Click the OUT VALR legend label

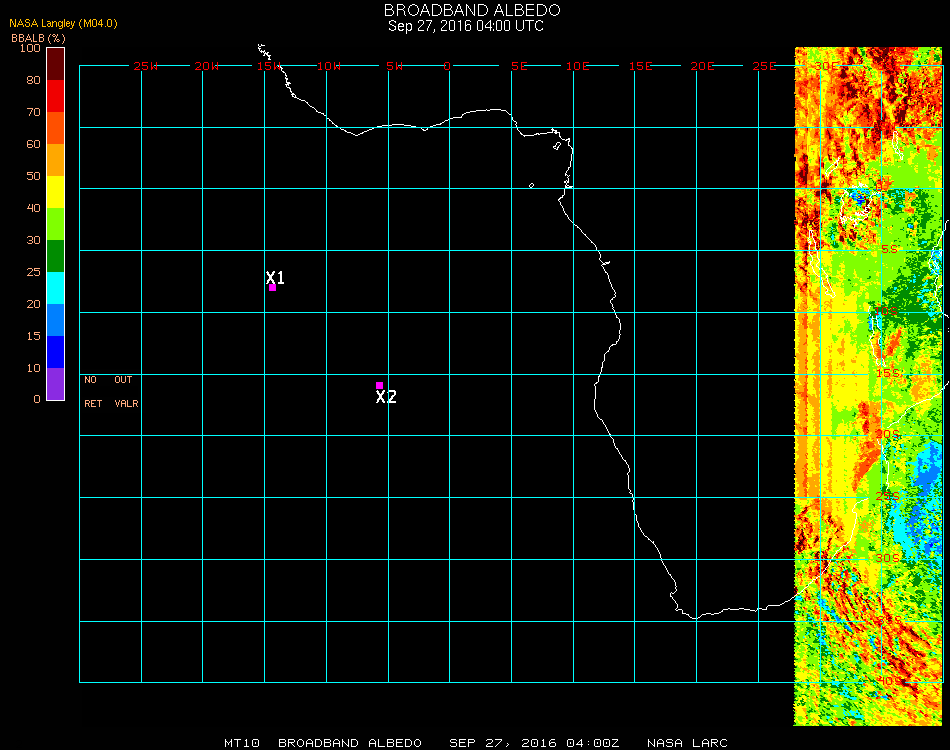(125, 392)
